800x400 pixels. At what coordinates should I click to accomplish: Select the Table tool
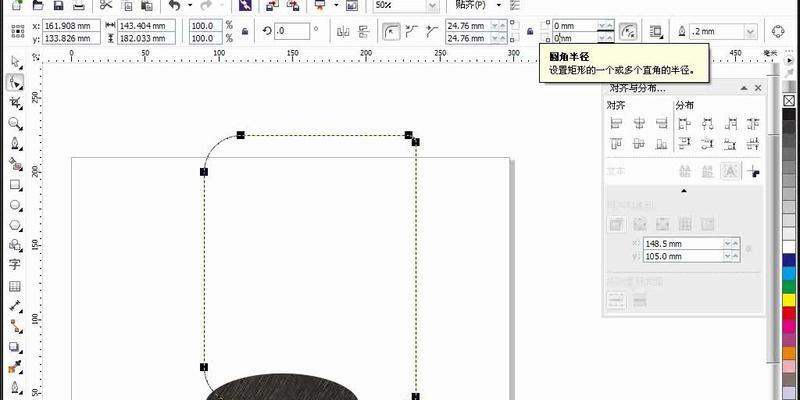[15, 286]
